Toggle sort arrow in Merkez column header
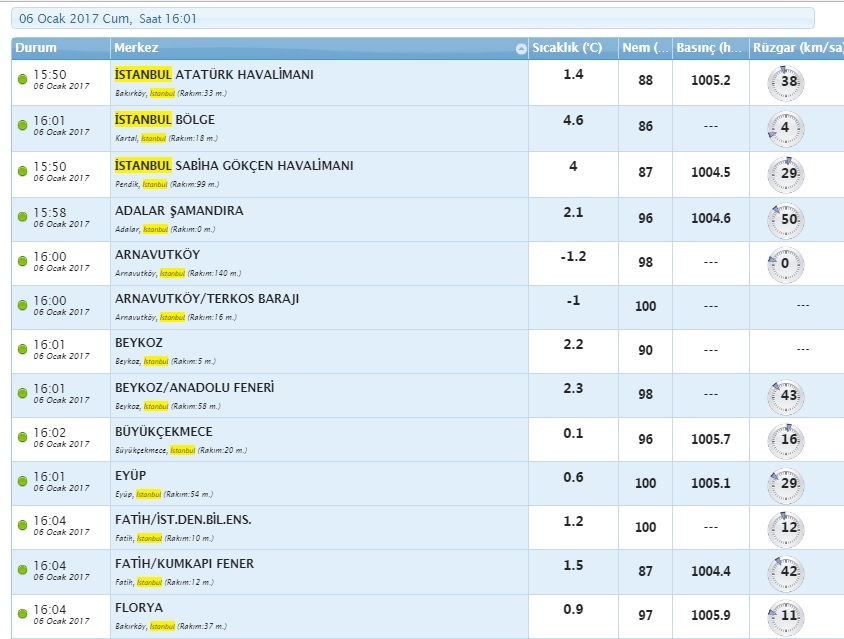 pyautogui.click(x=521, y=48)
